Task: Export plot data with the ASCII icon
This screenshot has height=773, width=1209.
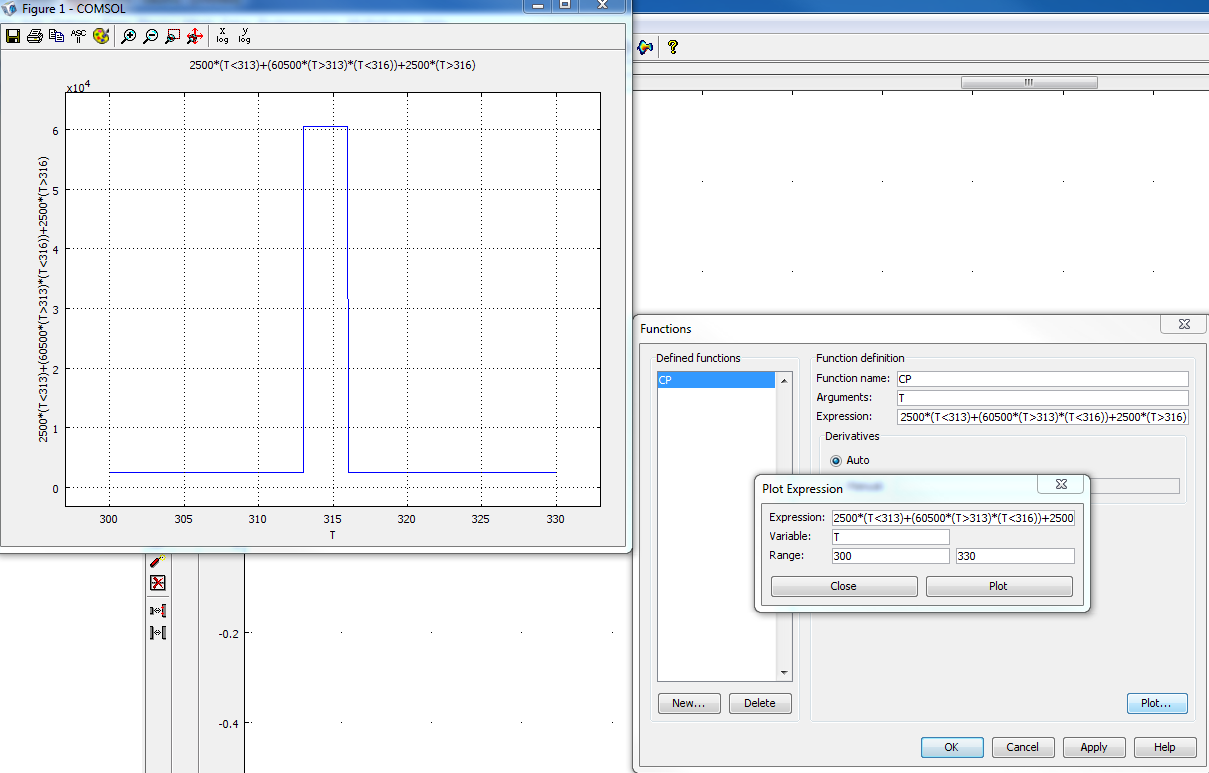Action: tap(78, 36)
